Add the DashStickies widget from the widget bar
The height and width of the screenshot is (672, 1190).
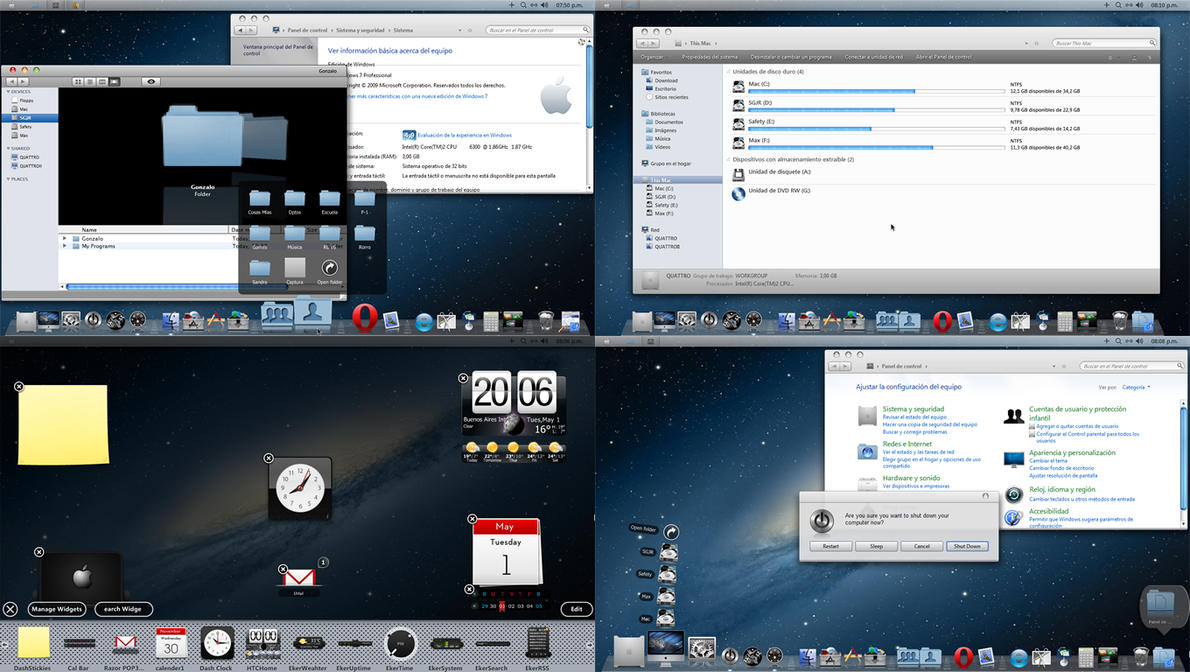33,642
